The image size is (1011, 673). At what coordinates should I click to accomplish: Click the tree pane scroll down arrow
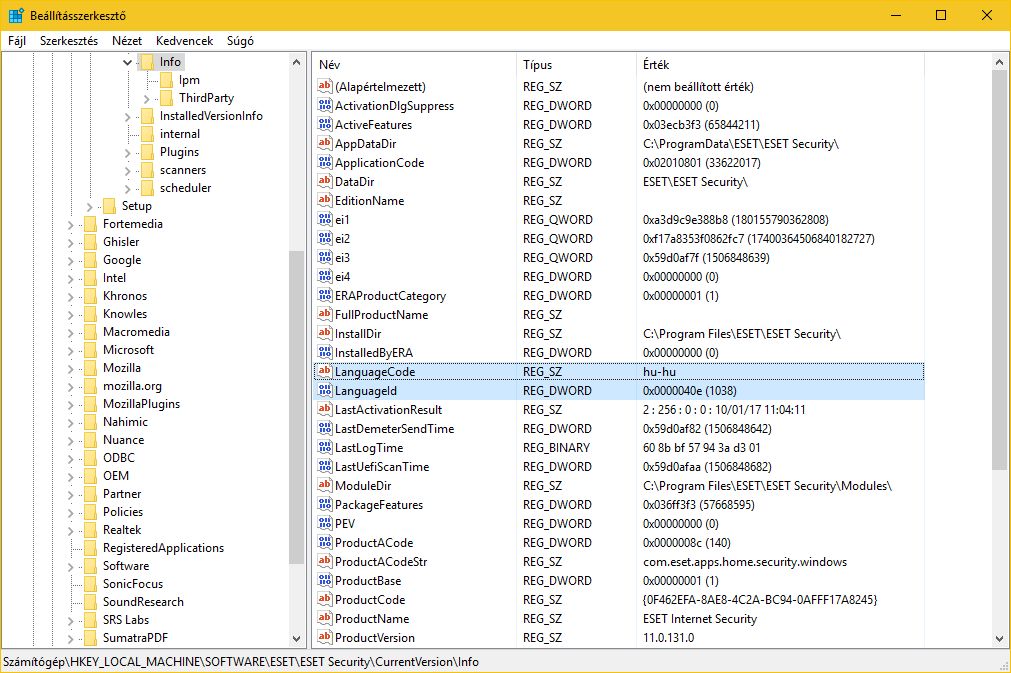point(297,639)
